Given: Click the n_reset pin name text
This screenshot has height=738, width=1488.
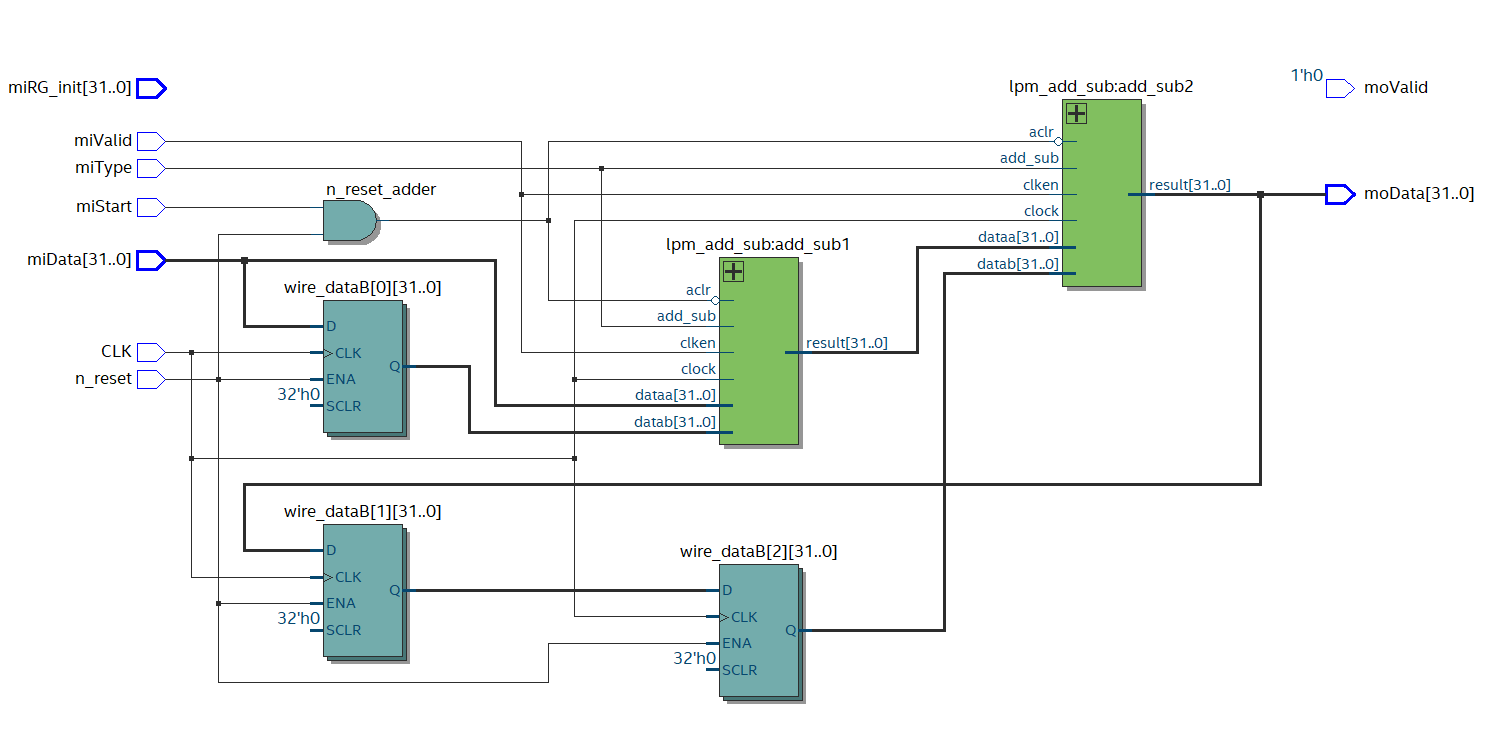Looking at the screenshot, I should (x=104, y=379).
